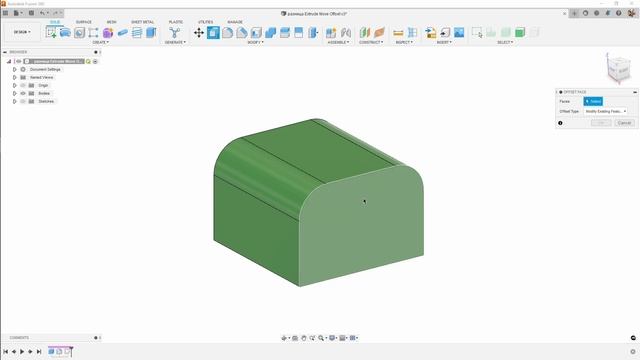Screen dimensions: 640x360
Task: Switch to the Plastic tab
Action: point(176,22)
